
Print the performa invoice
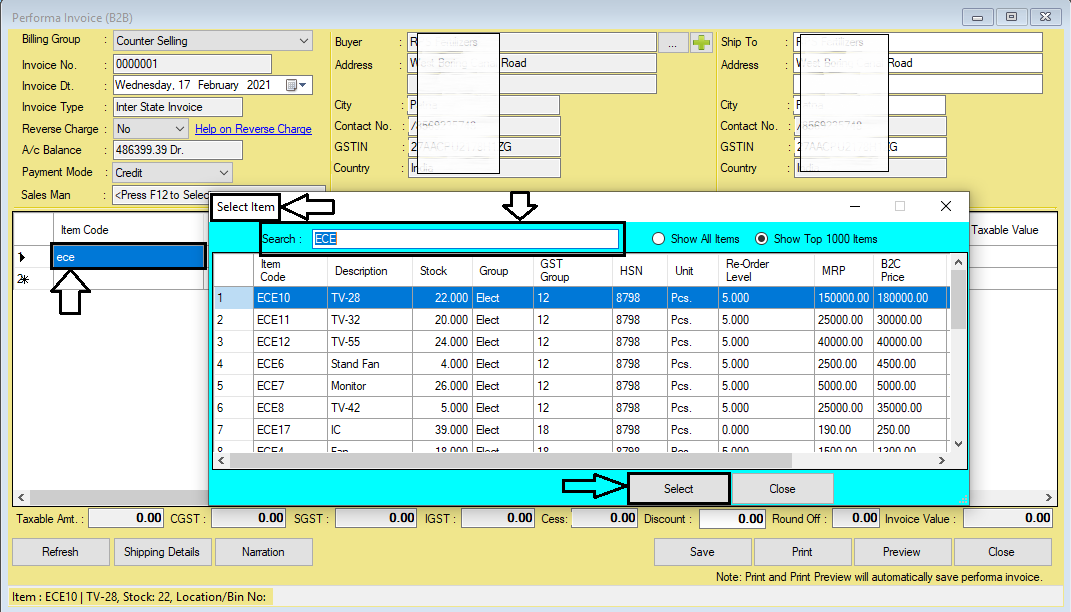pos(801,551)
